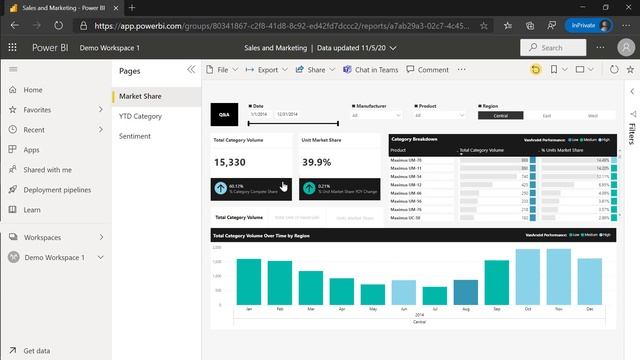Select the West region slicer button
This screenshot has height=360, width=640.
593,116
